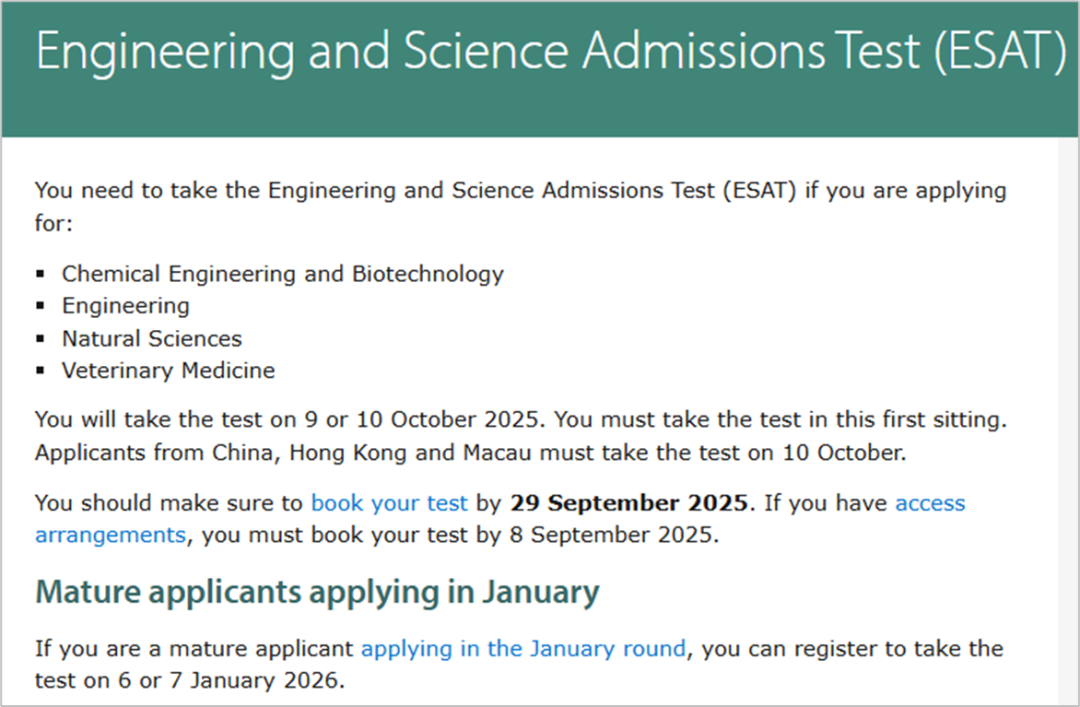Screen dimensions: 1080x707
Task: Click the "Veterinary Medicine" list item
Action: coord(168,370)
